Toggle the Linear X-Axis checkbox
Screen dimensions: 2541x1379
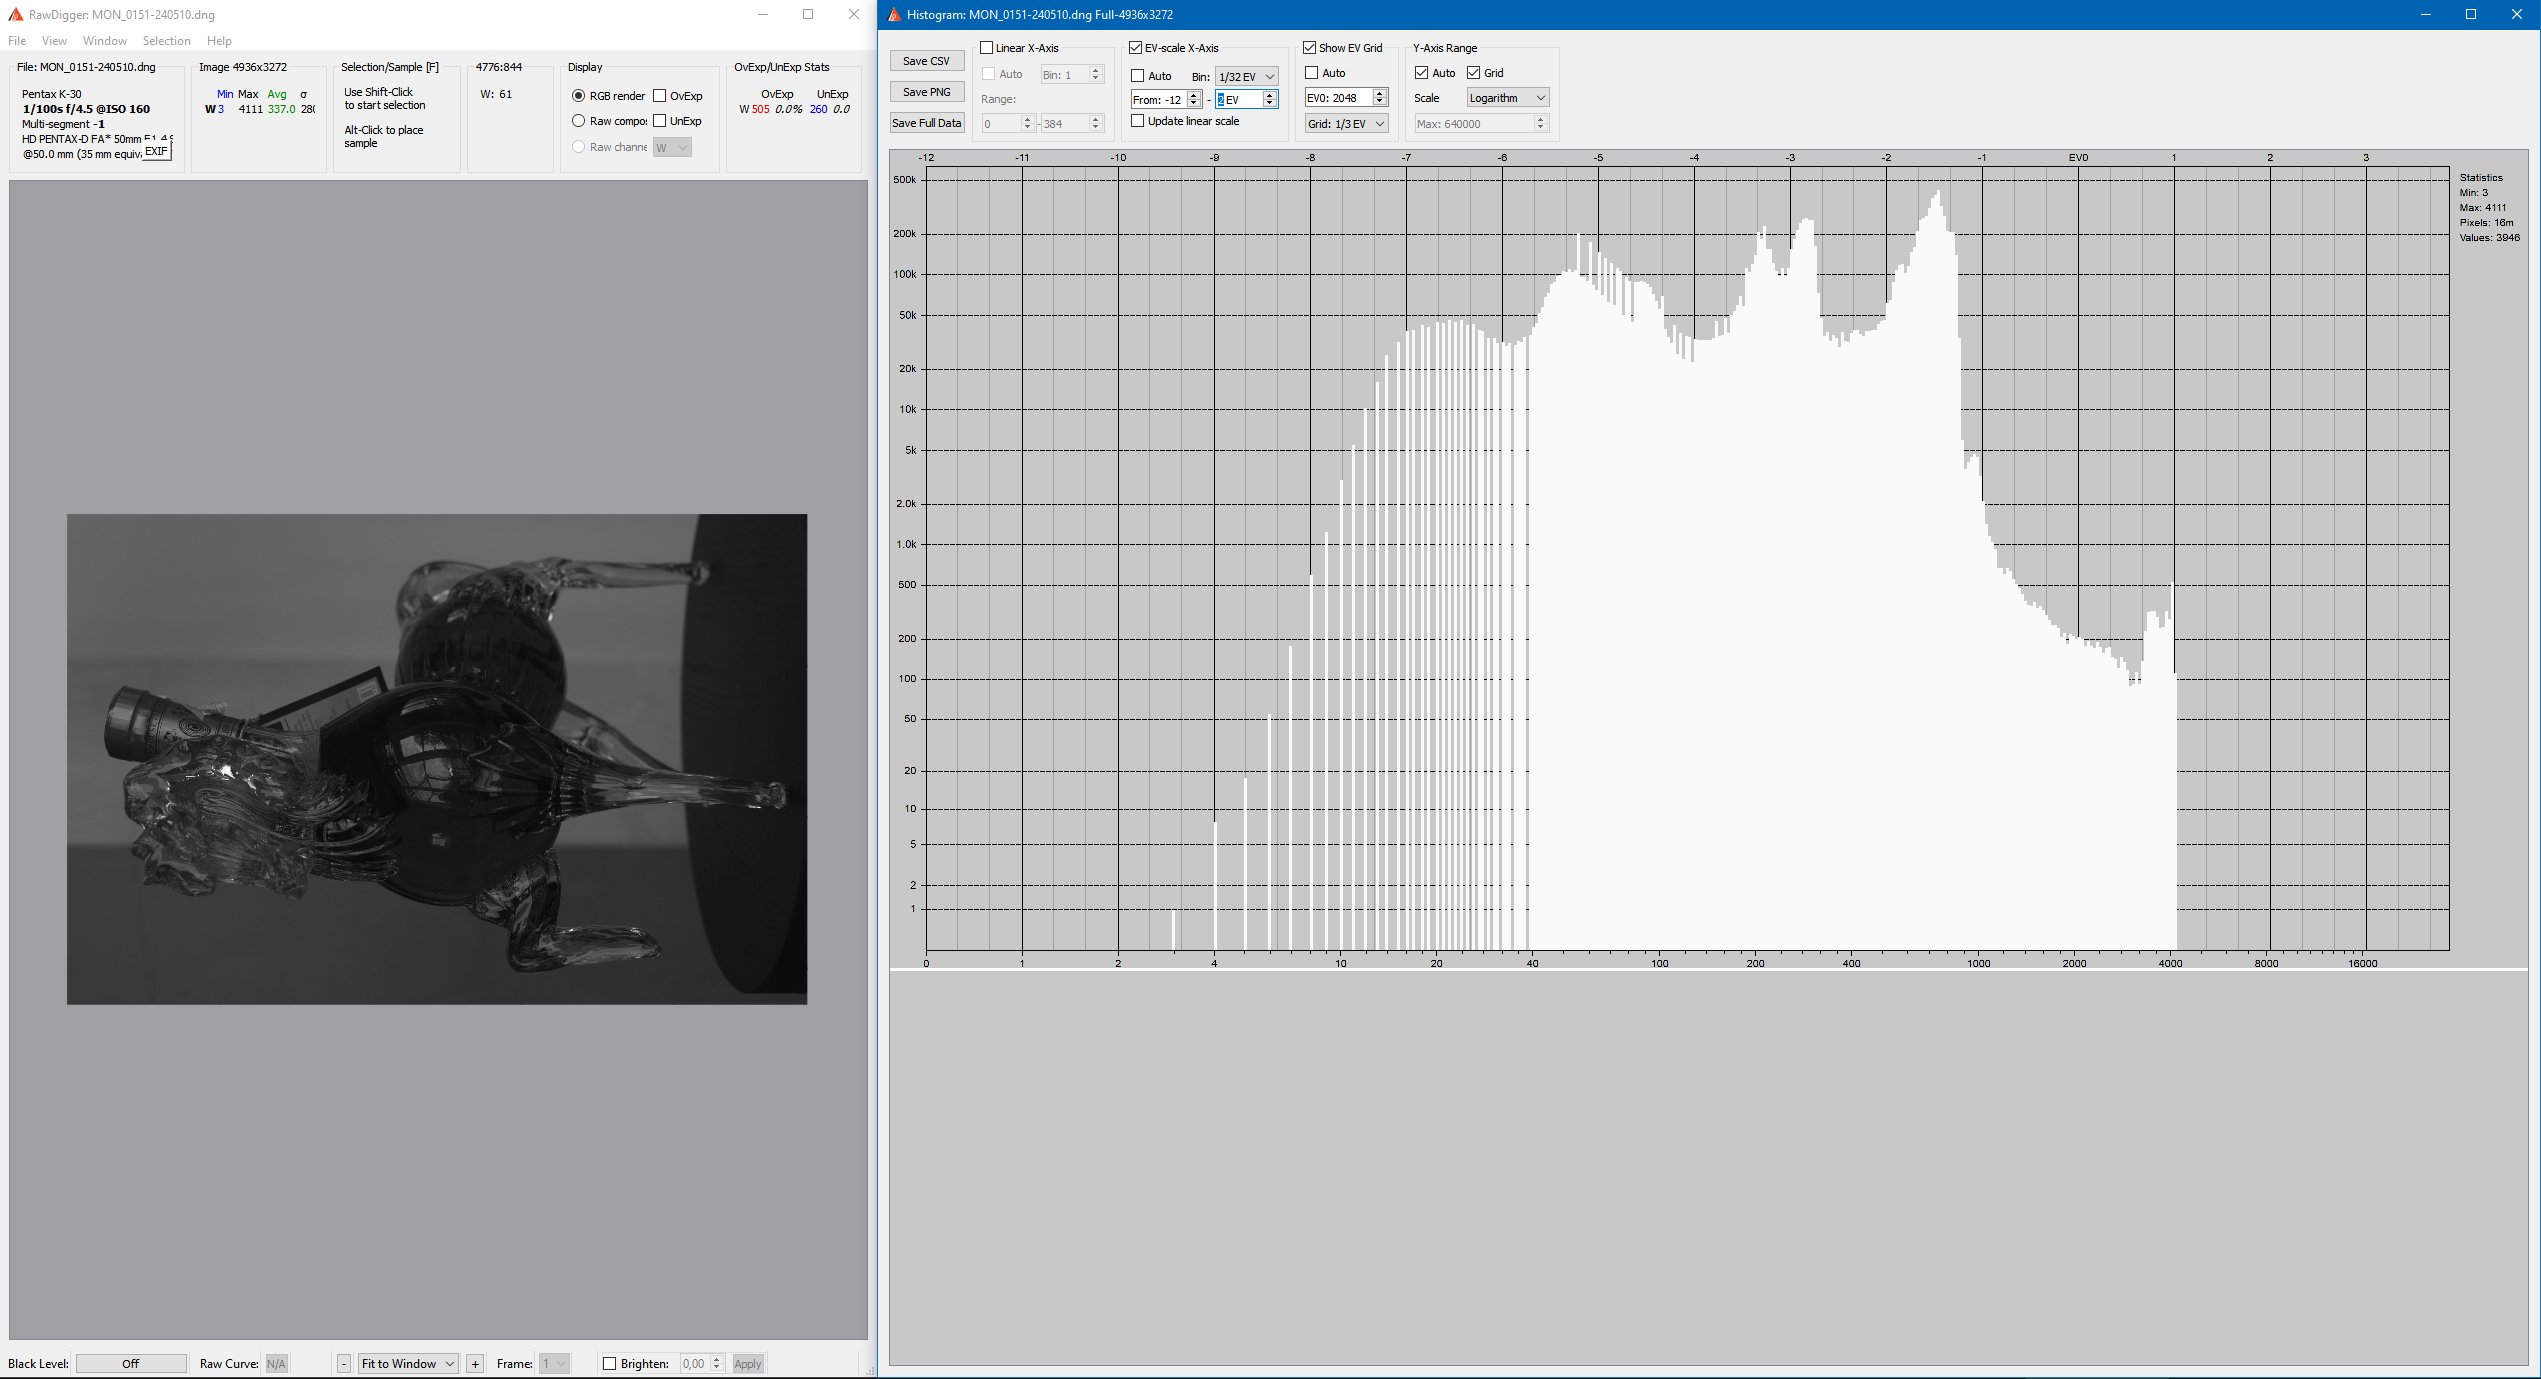click(986, 48)
